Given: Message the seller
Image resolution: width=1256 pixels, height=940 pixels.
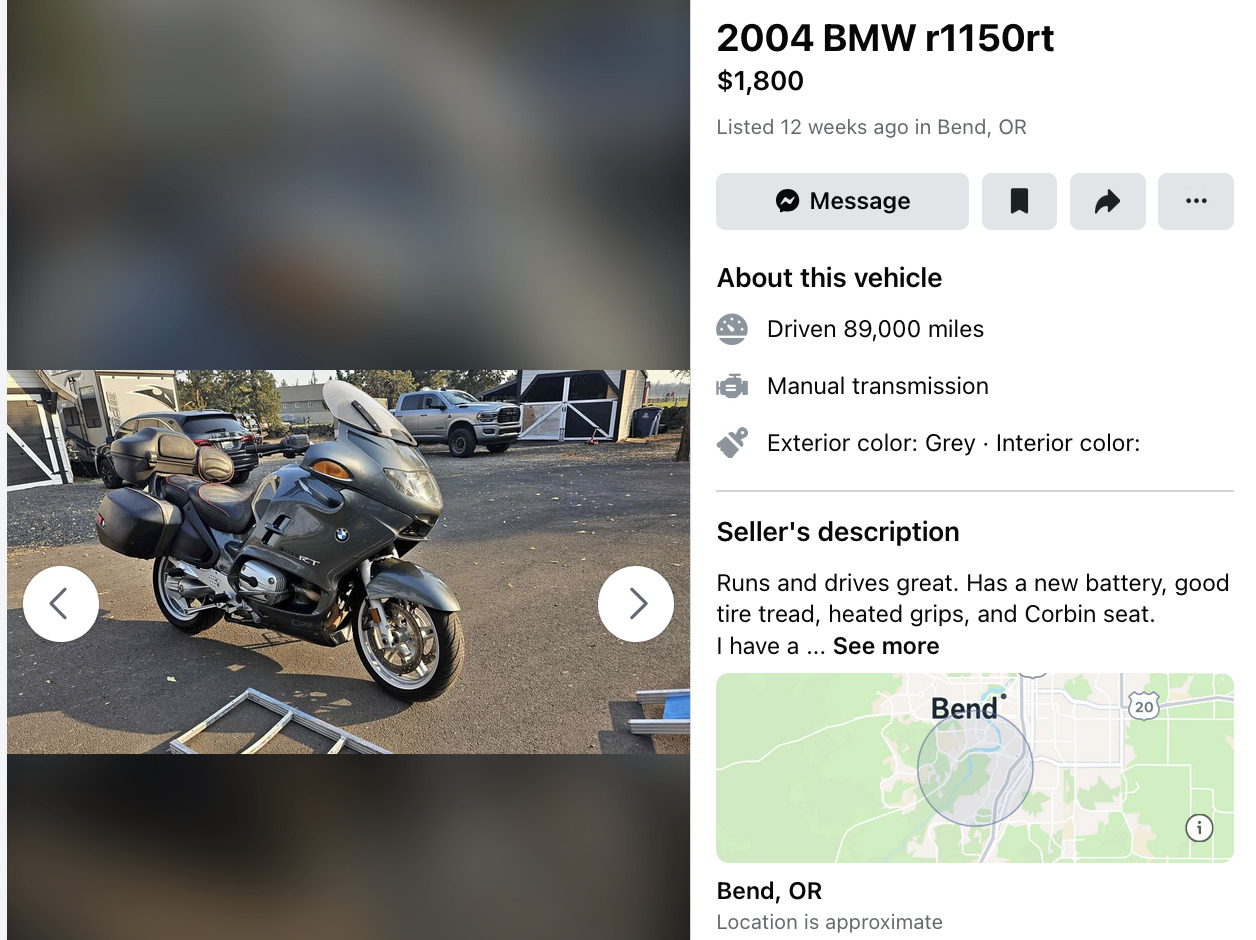Looking at the screenshot, I should click(842, 201).
